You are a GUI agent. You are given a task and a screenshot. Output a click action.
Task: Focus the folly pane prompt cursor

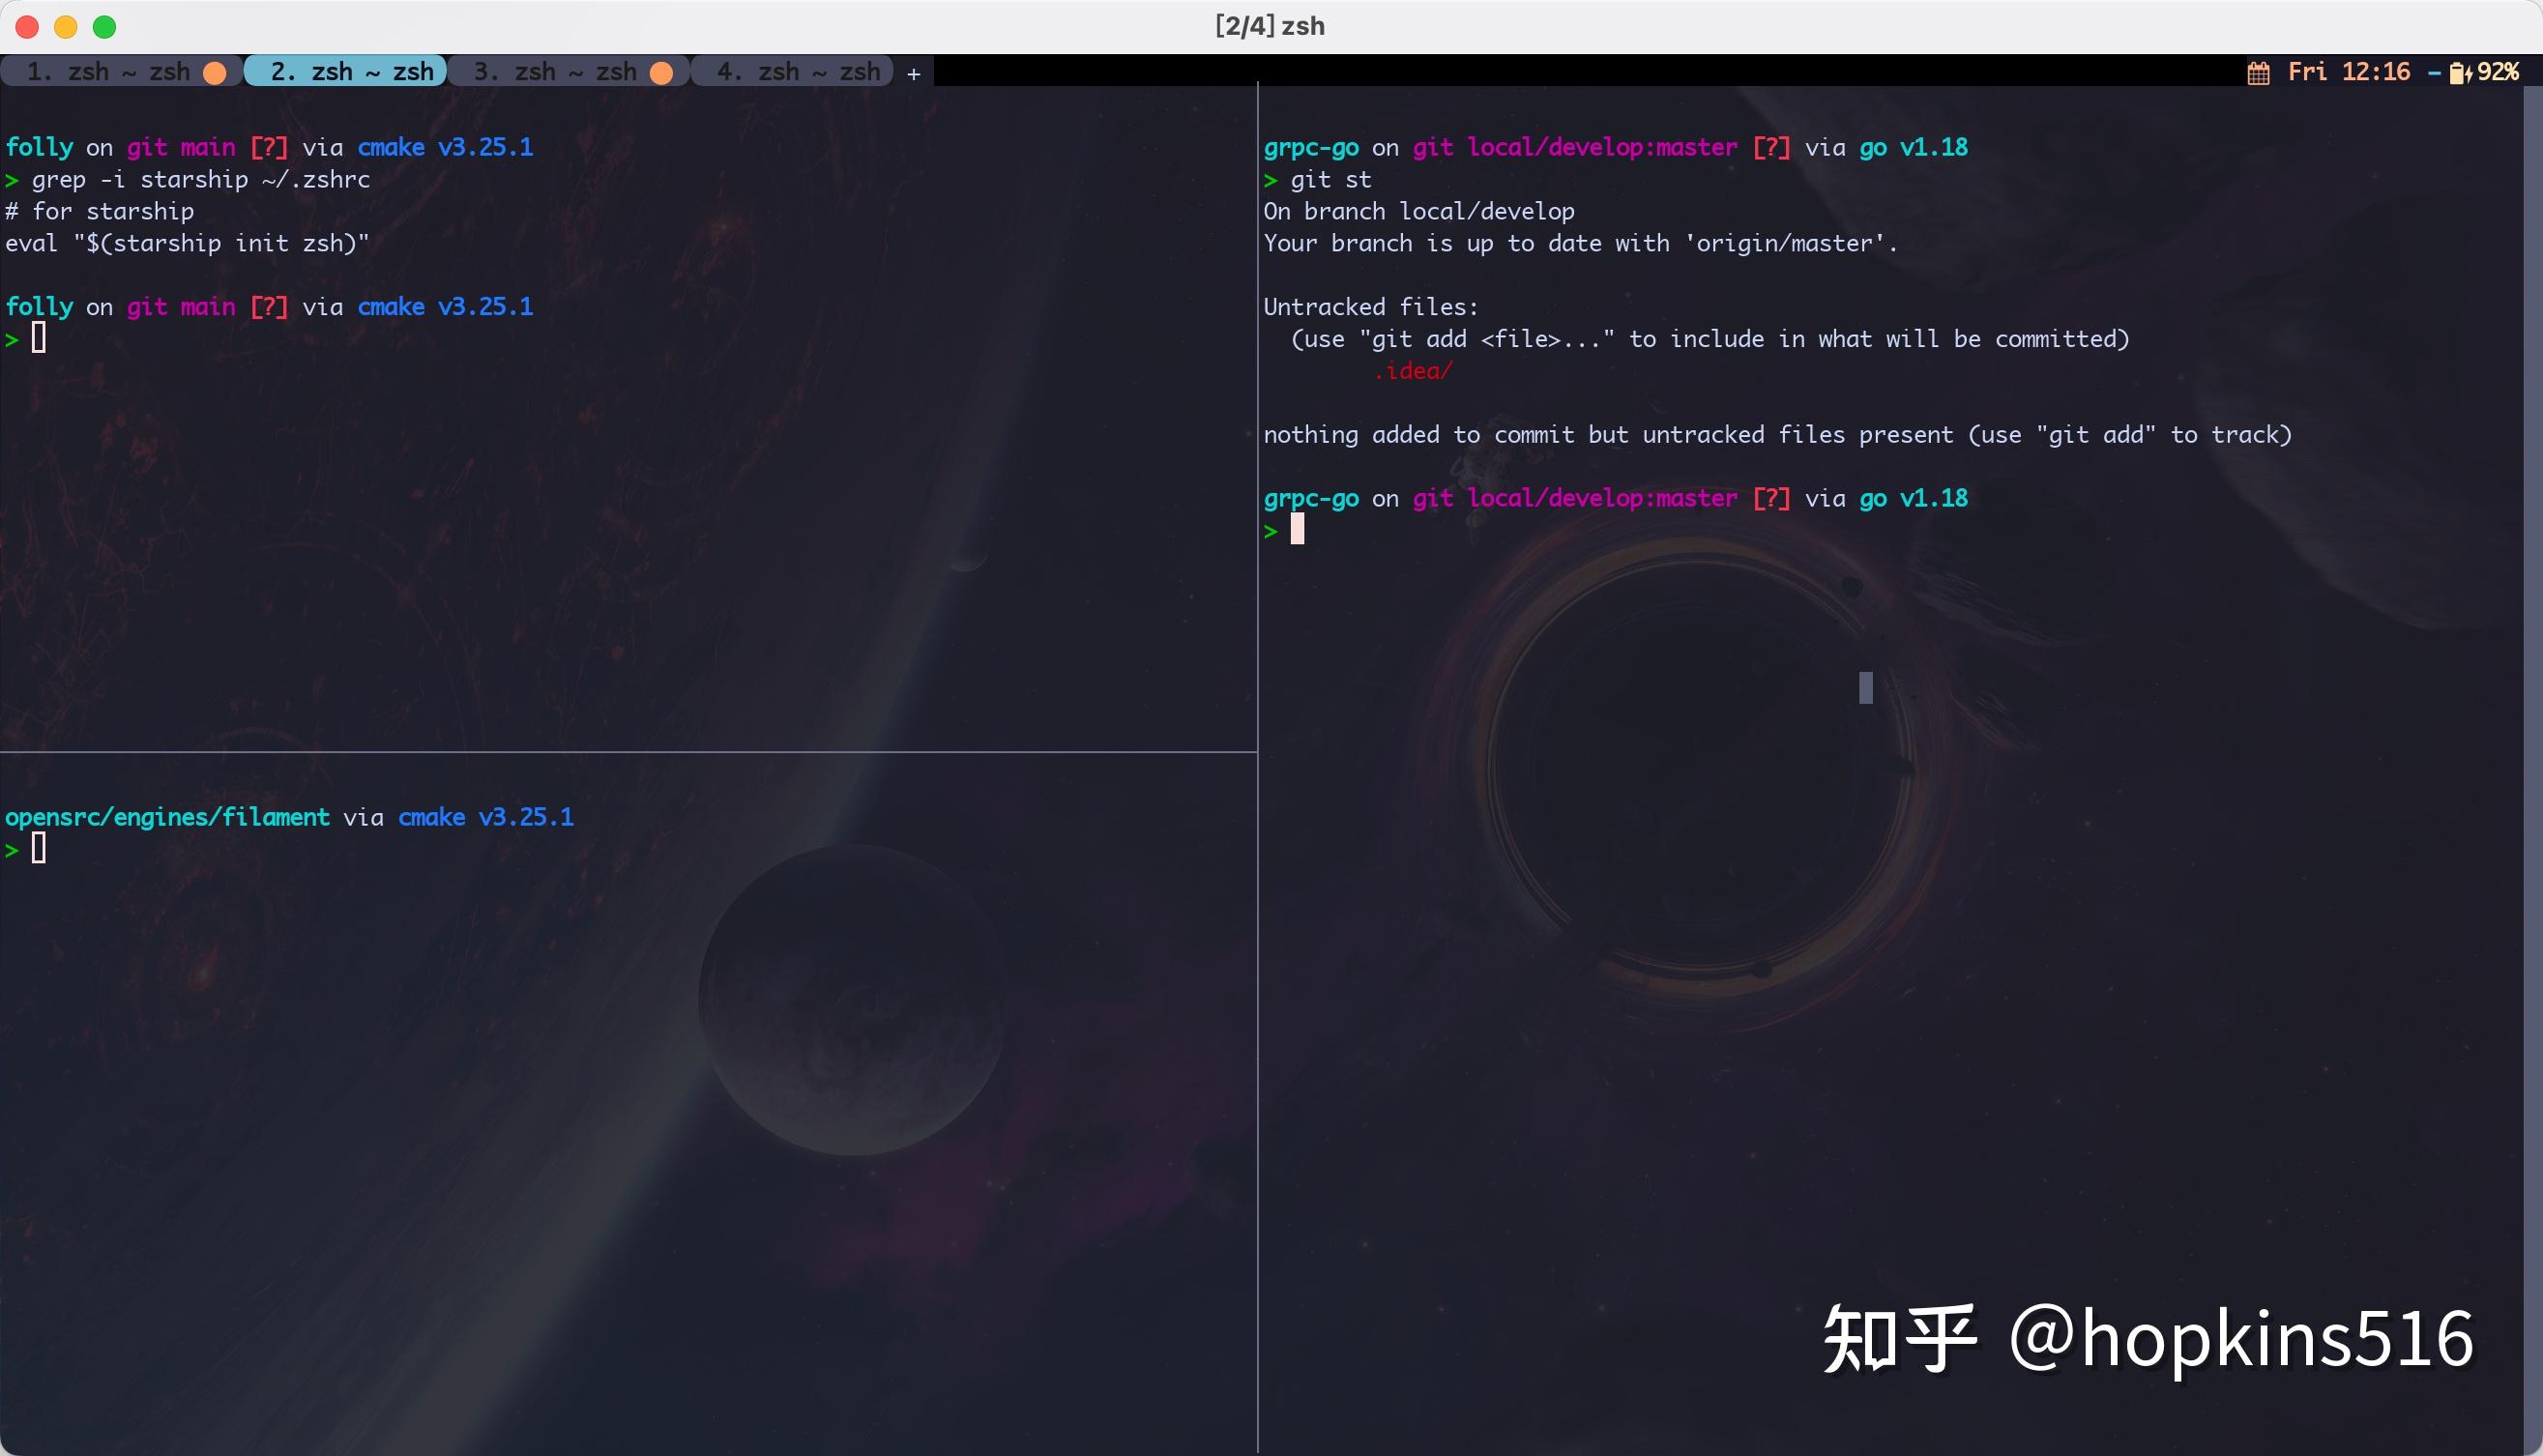click(39, 338)
